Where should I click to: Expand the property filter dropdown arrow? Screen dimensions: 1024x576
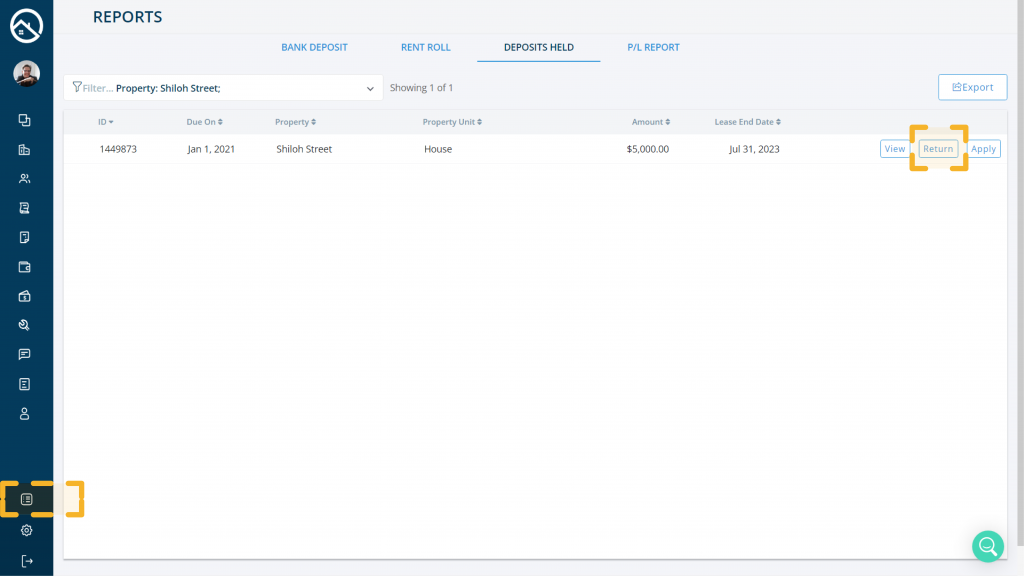coord(370,88)
